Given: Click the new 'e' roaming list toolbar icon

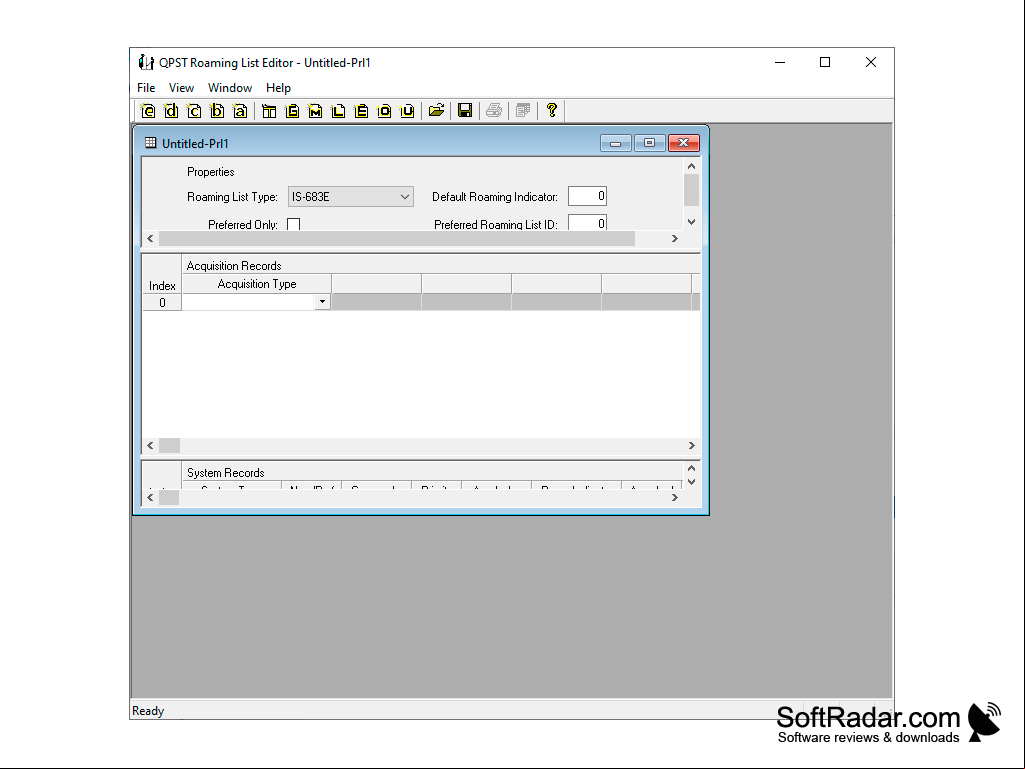Looking at the screenshot, I should [148, 111].
